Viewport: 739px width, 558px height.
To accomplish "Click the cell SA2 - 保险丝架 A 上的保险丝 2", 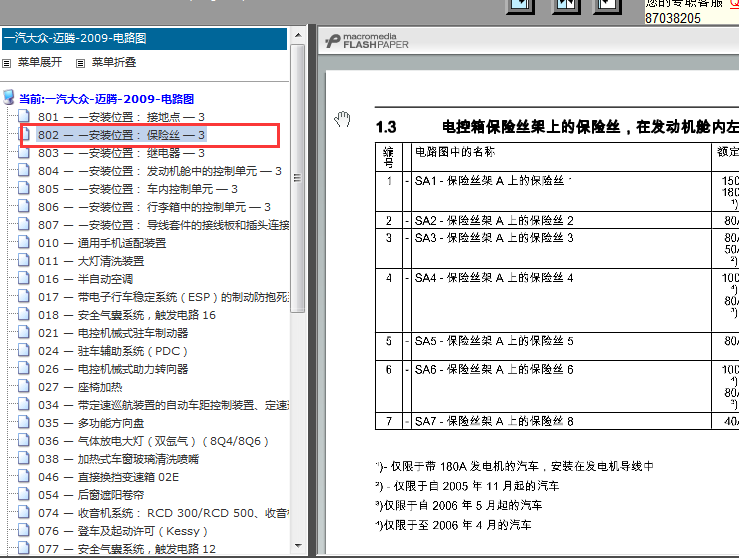I will (561, 221).
